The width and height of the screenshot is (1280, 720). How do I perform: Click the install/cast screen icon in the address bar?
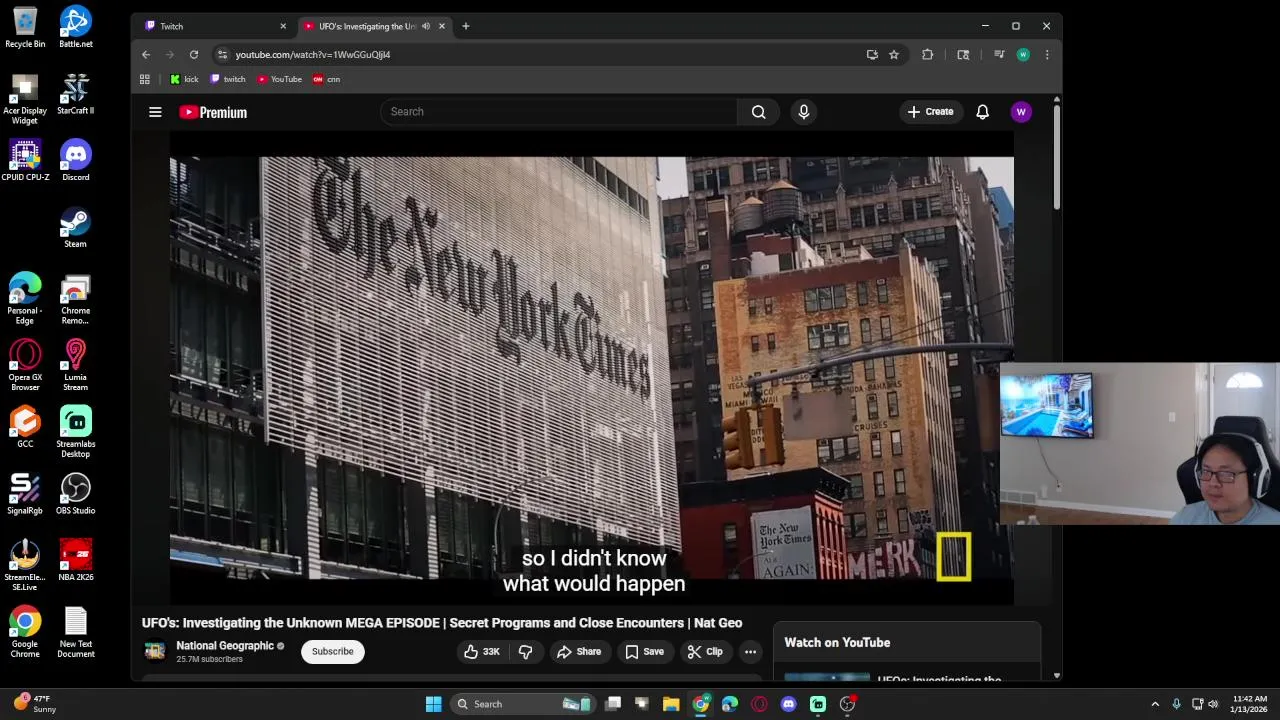(x=872, y=55)
